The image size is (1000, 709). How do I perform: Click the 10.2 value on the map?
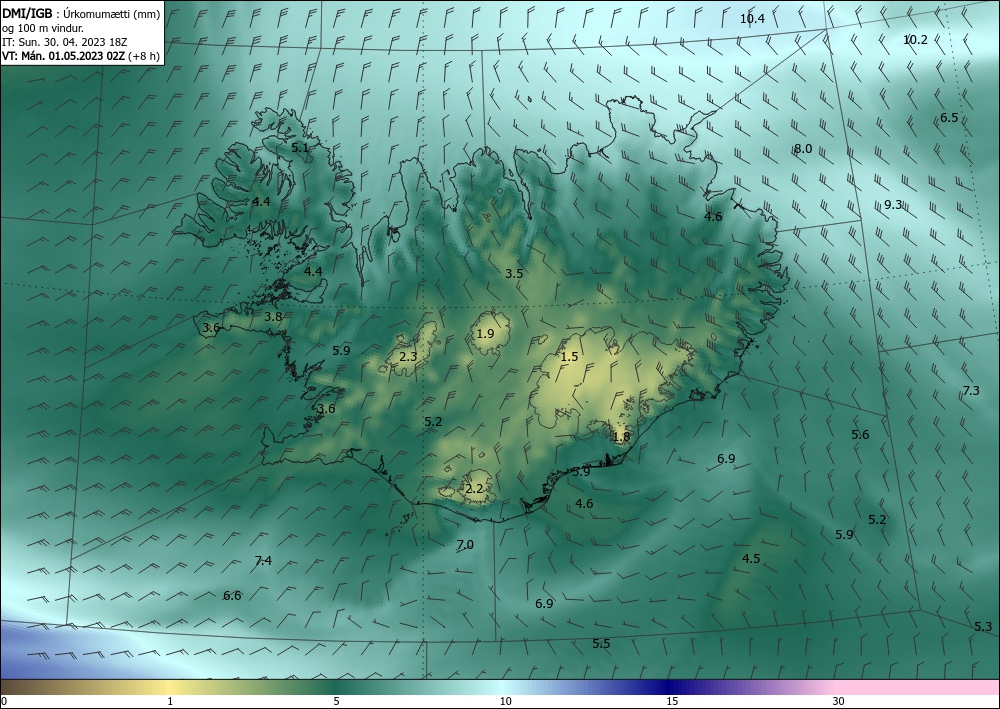(x=915, y=40)
